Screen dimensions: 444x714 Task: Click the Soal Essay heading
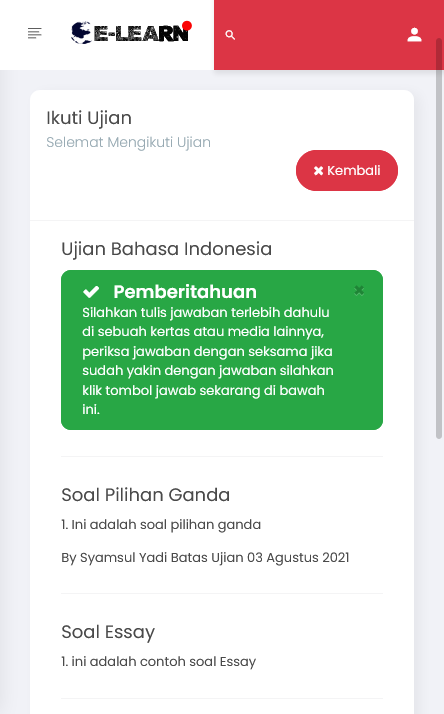click(108, 632)
